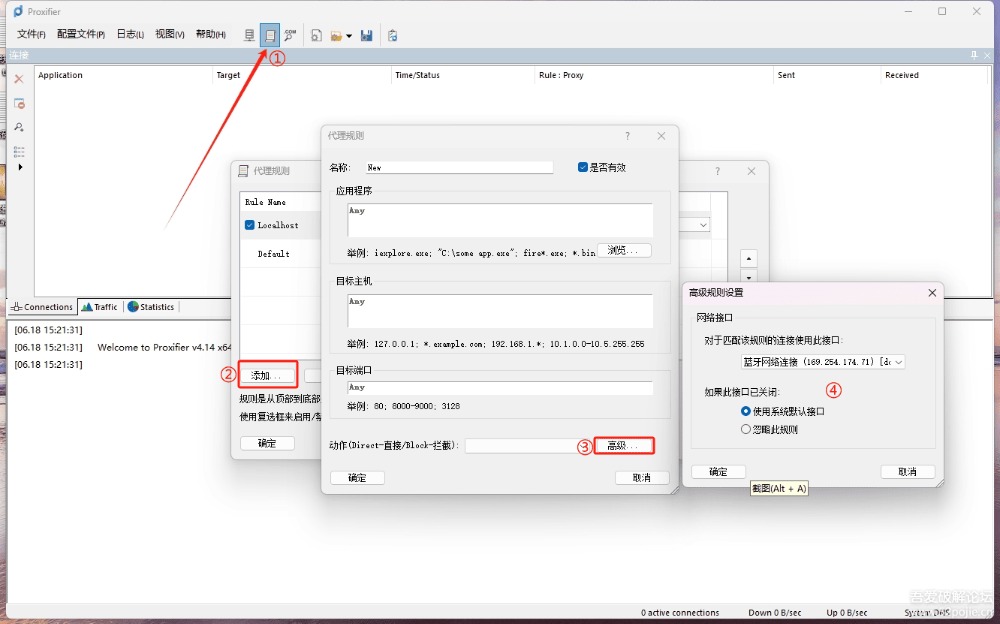Click the save profile floppy disk icon
This screenshot has height=624, width=1000.
click(x=367, y=35)
